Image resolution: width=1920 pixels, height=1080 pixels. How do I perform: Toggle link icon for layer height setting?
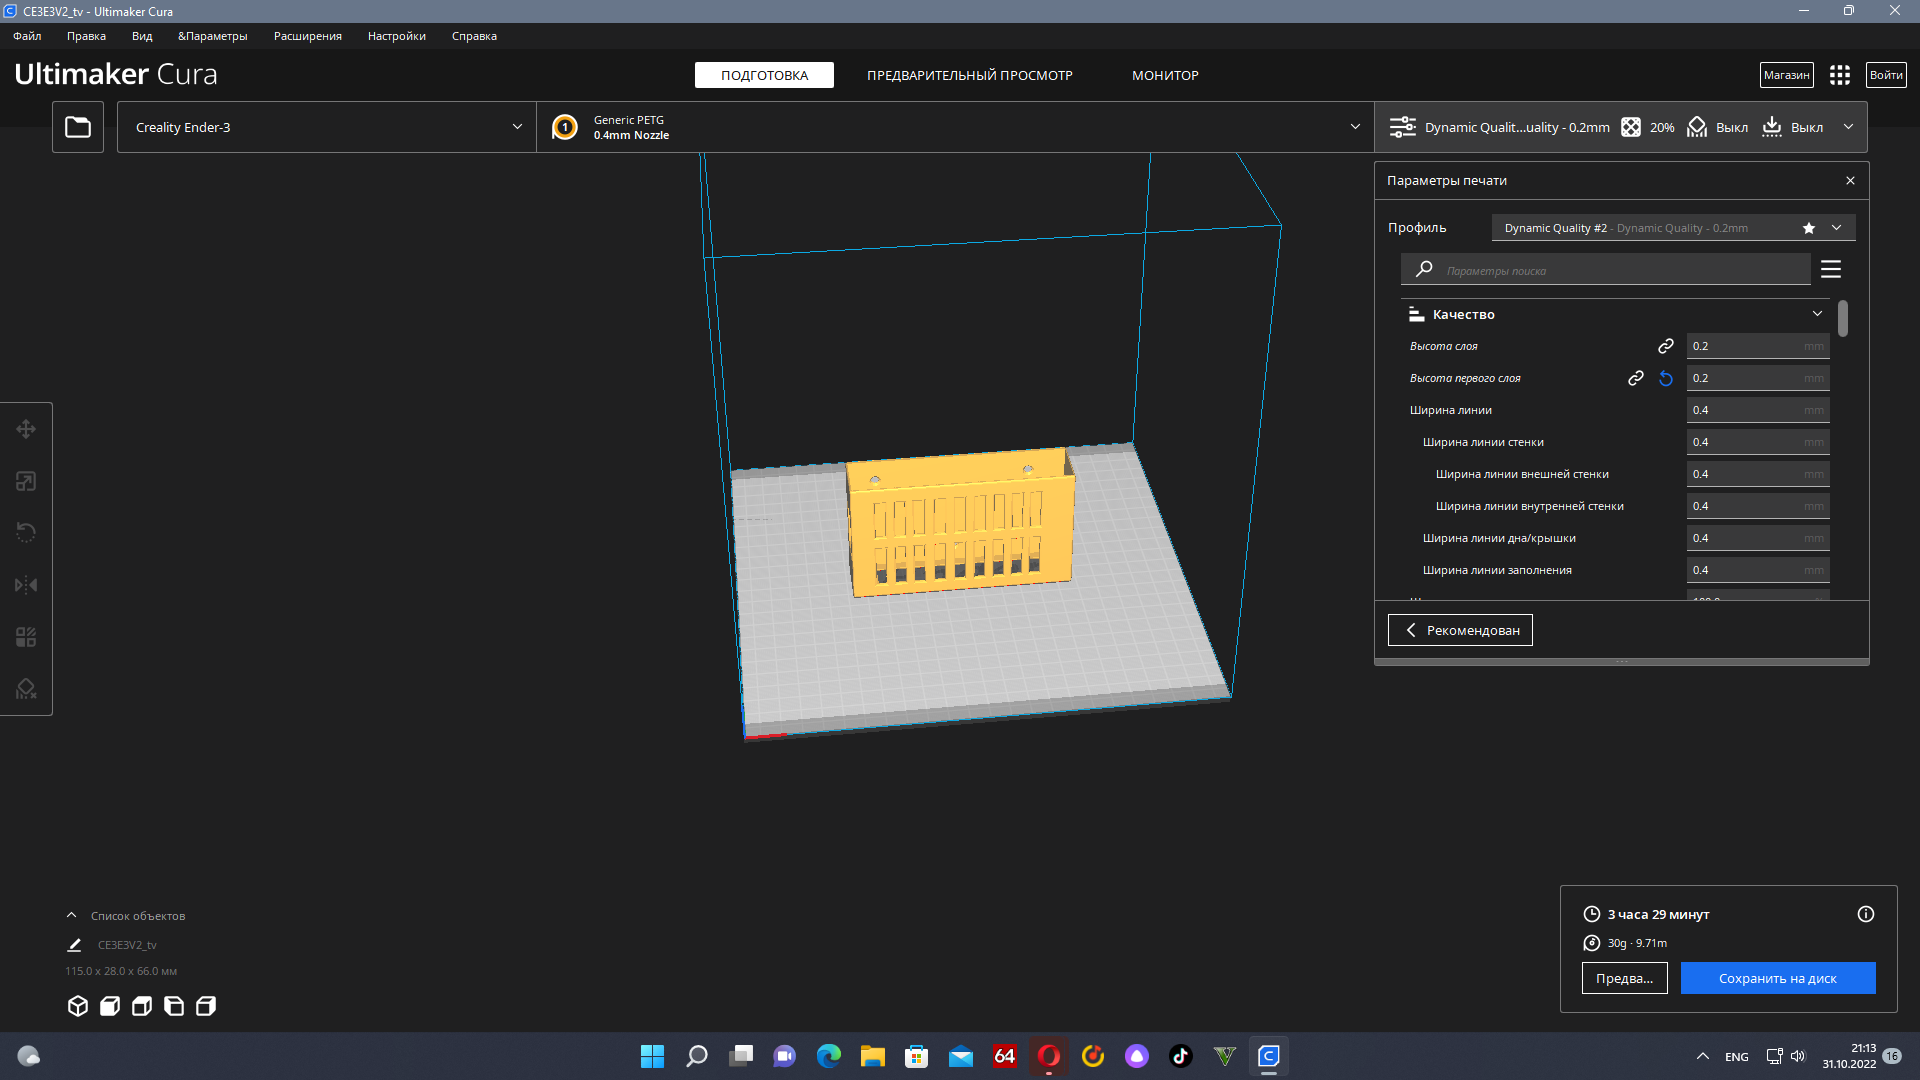click(x=1666, y=346)
